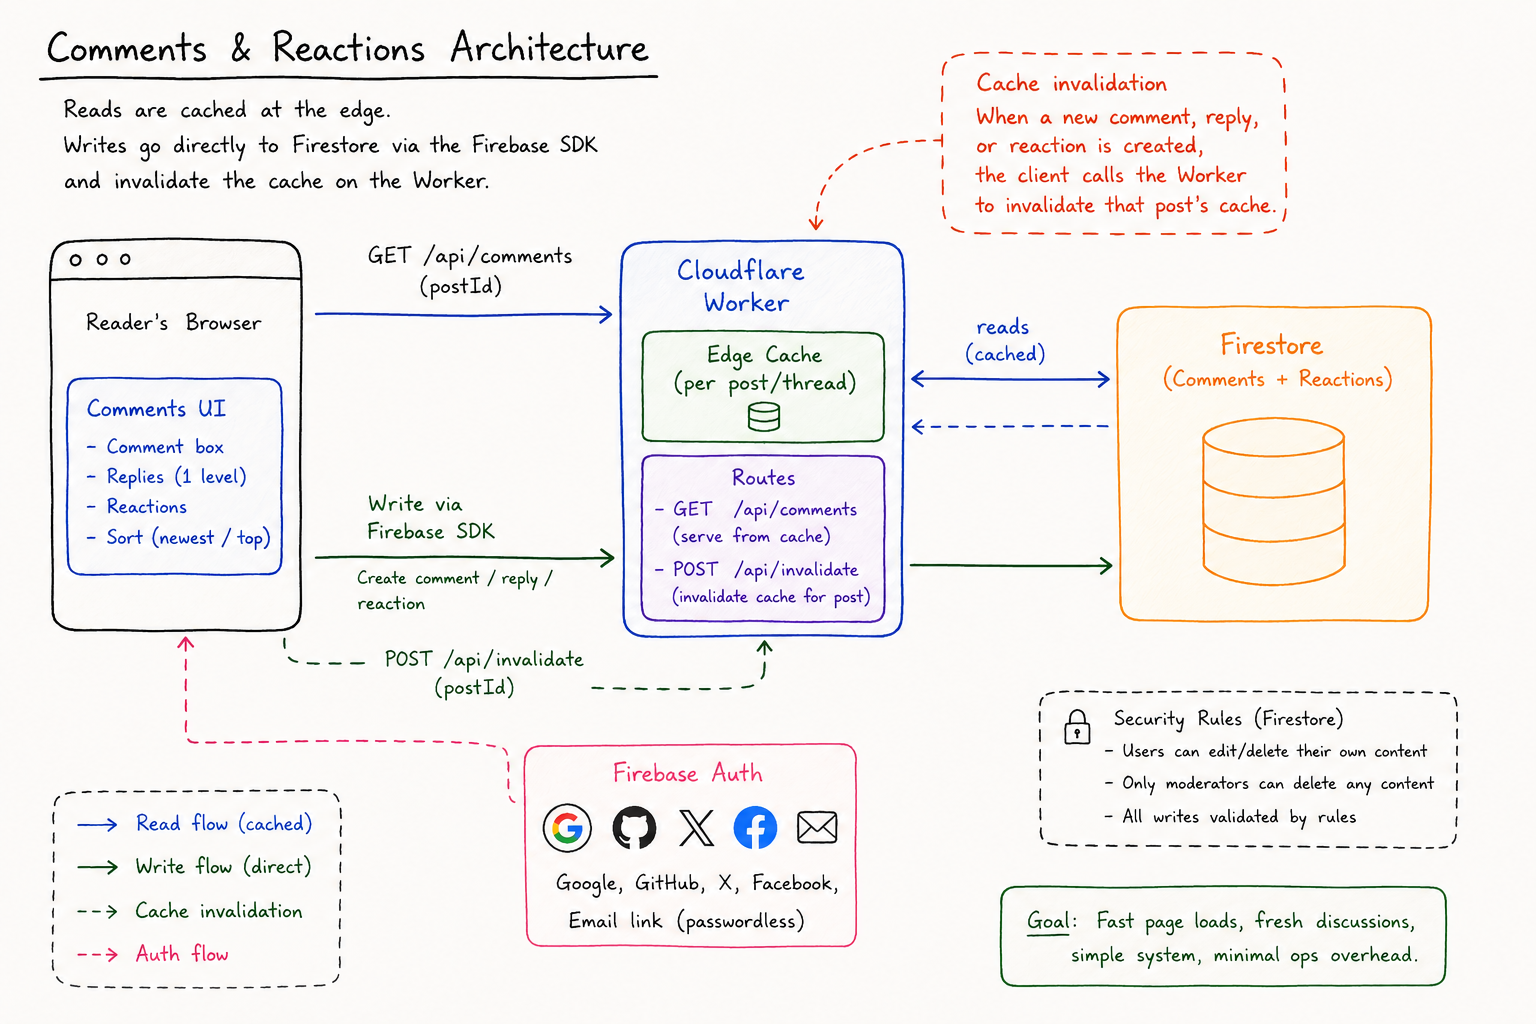Click the "Security Rules (Firestore)" heading
Screen dimensions: 1536x1024
coord(1228,719)
